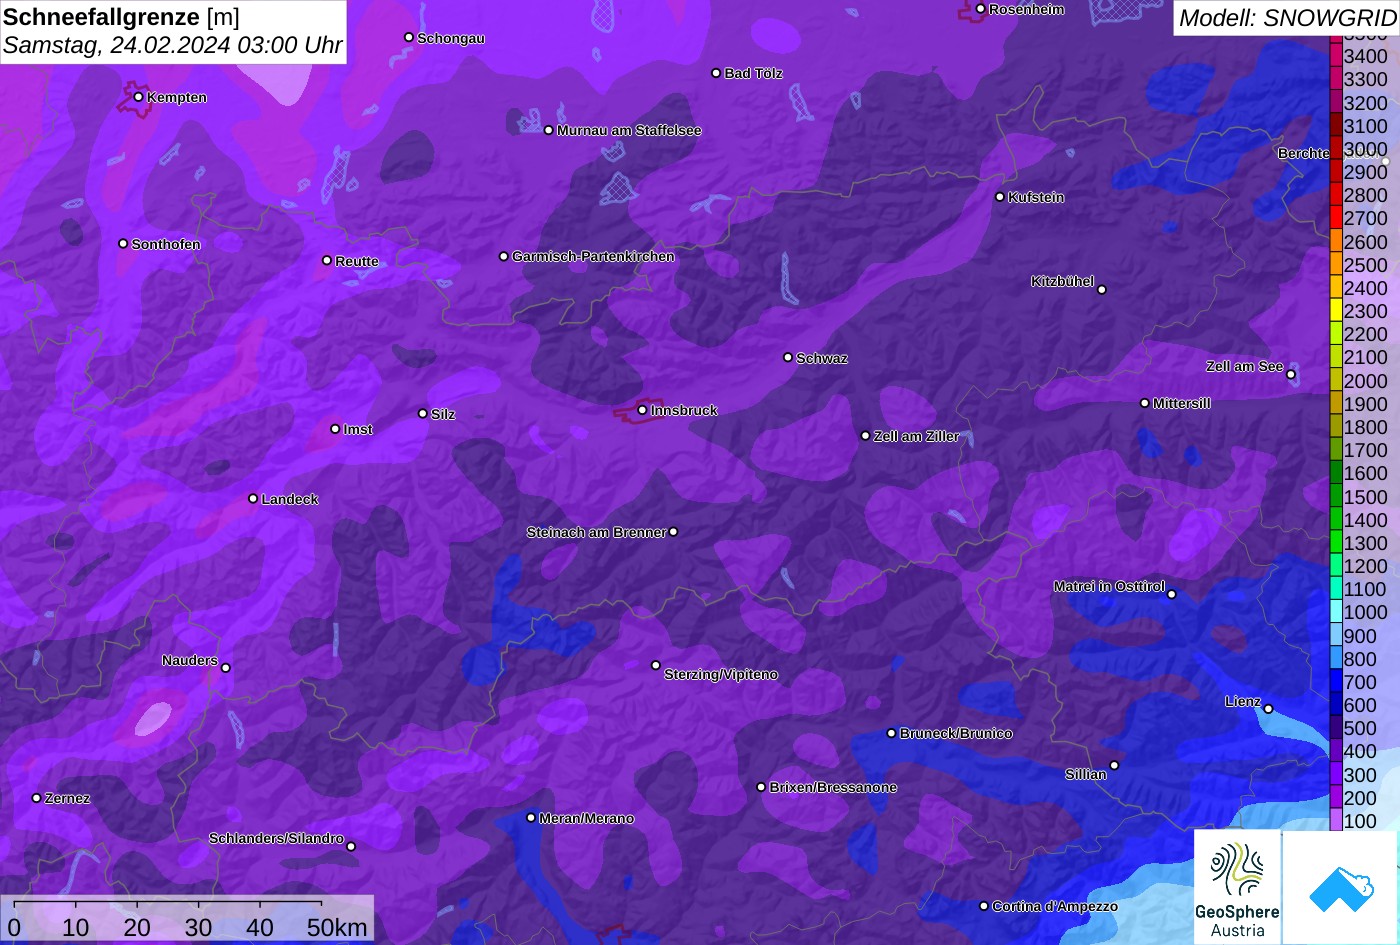Click the Reutte city label

click(x=356, y=261)
